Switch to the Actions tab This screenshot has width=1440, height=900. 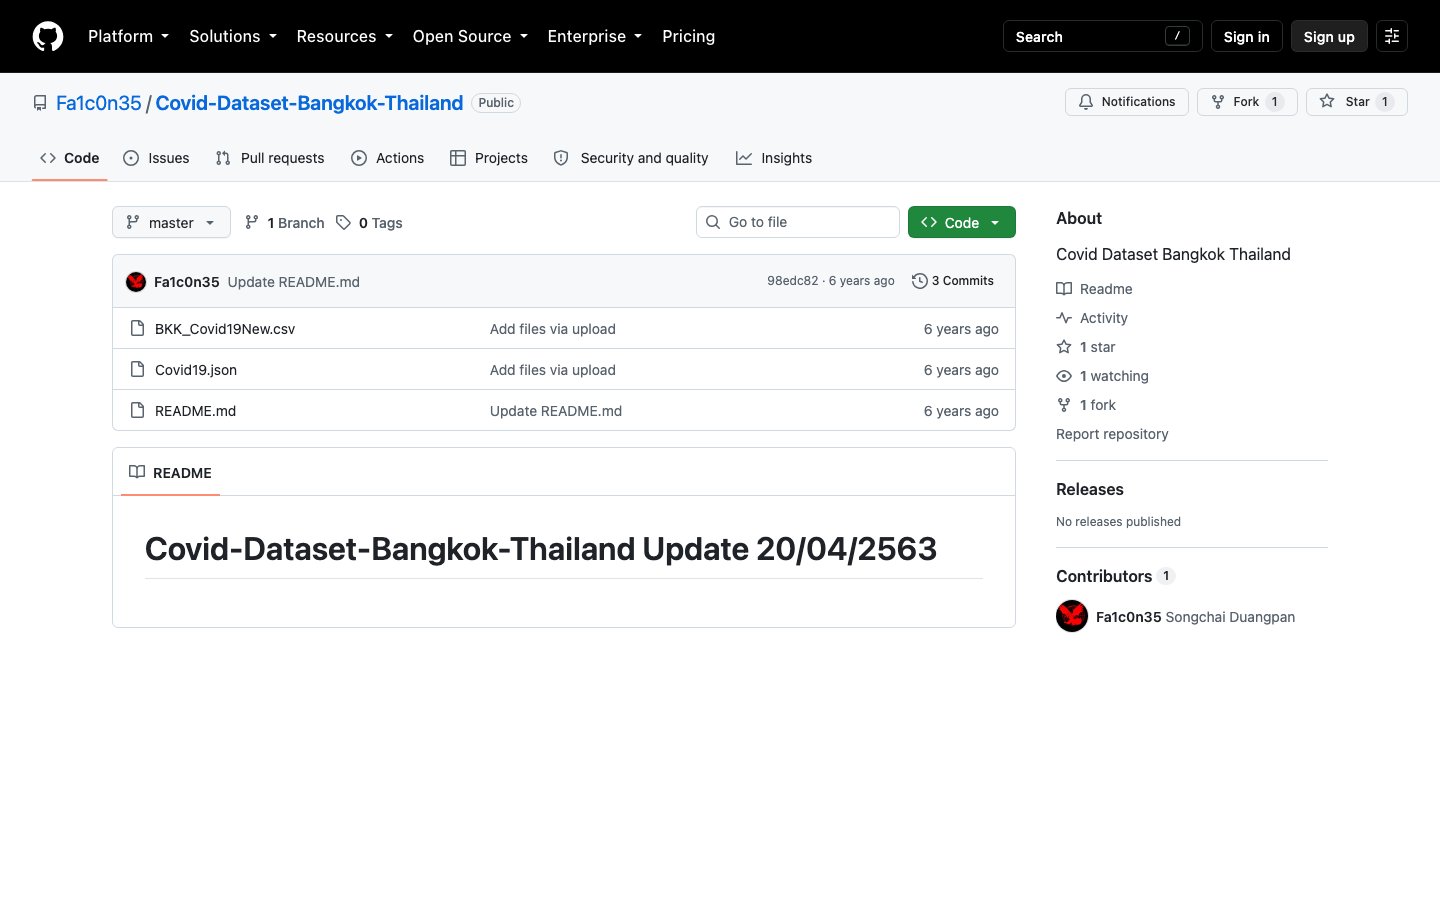388,158
